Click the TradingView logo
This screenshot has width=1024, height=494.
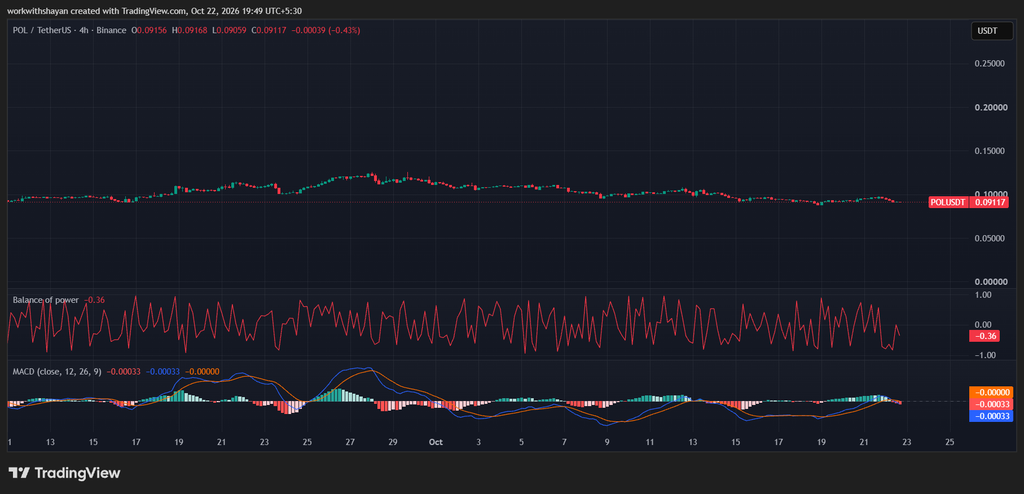pyautogui.click(x=65, y=473)
